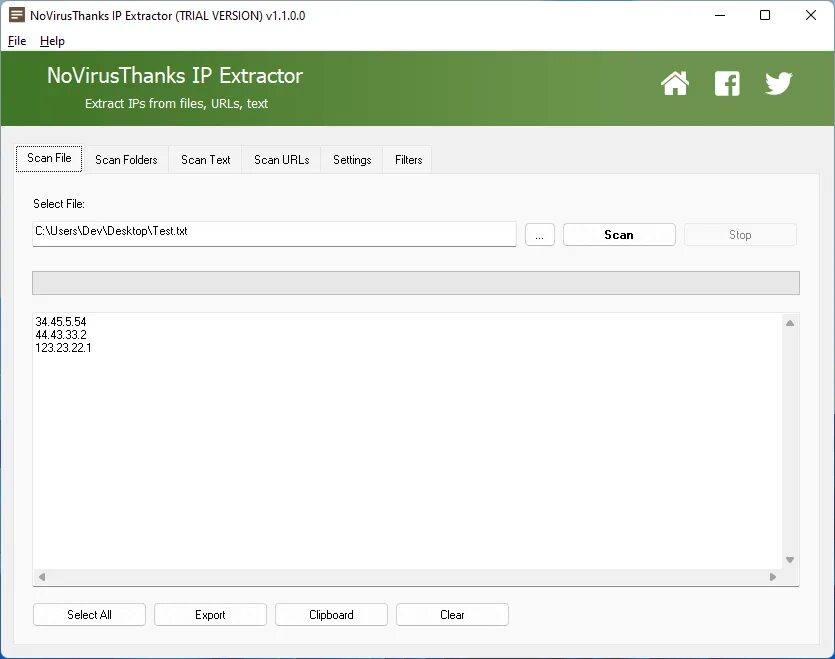Screen dimensions: 835x659
Task: Switch to the Scan URLs tab
Action: pos(282,160)
